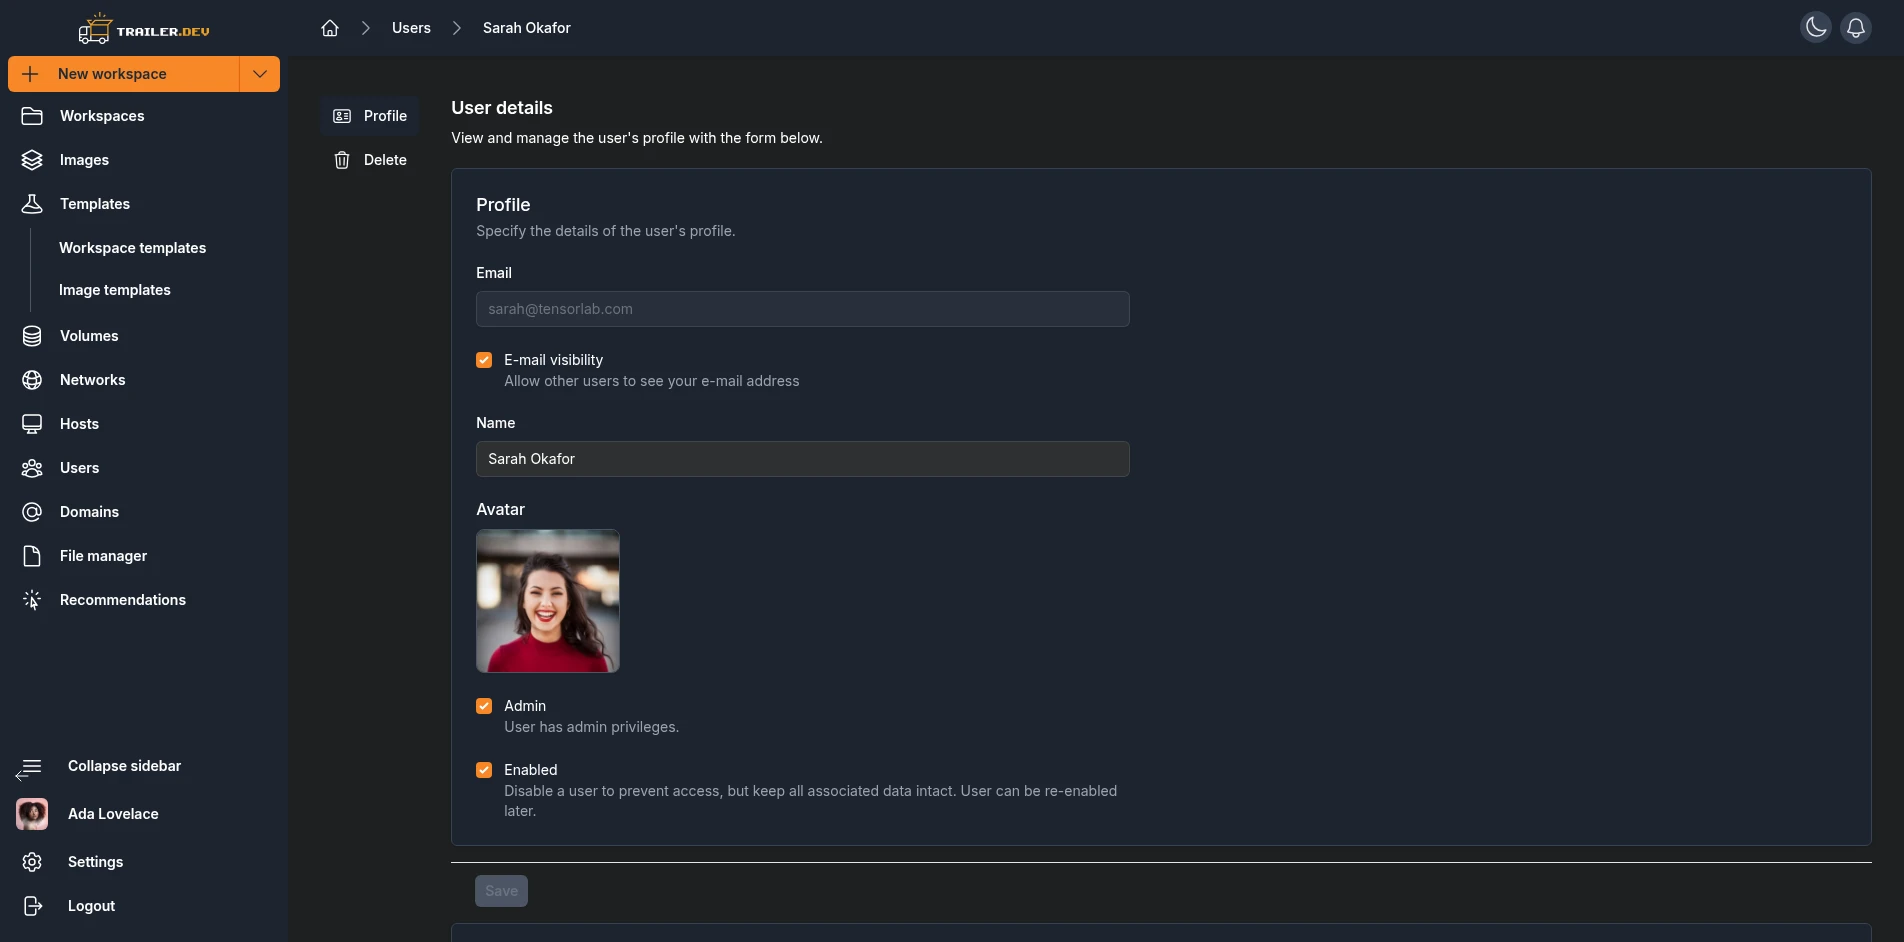Click the Workspaces folder icon
The height and width of the screenshot is (942, 1904).
click(x=32, y=116)
